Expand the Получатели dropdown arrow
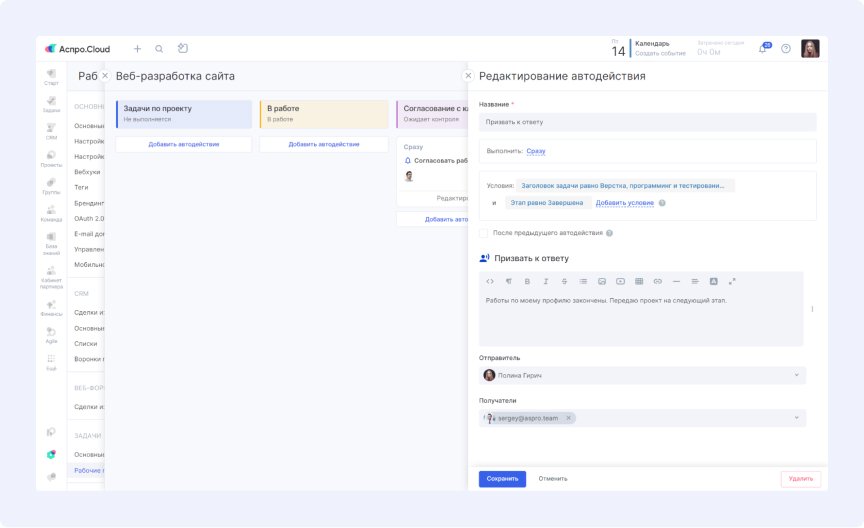The height and width of the screenshot is (528, 864). coord(796,418)
